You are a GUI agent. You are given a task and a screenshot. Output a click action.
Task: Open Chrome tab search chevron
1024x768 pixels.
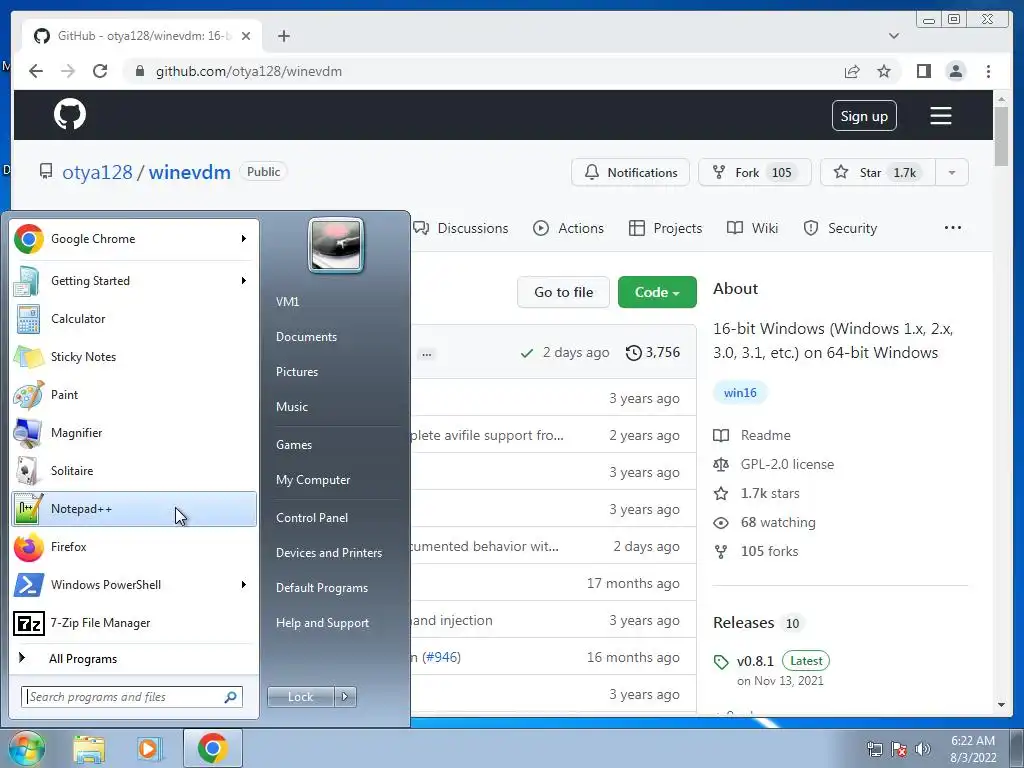pos(894,36)
